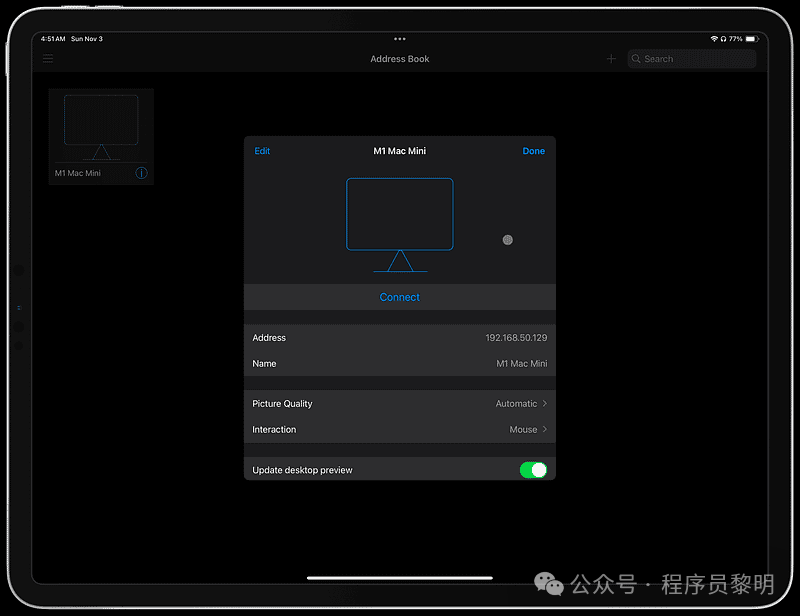Viewport: 800px width, 616px height.
Task: Select the Address row value 192.168.50.129
Action: click(x=516, y=338)
